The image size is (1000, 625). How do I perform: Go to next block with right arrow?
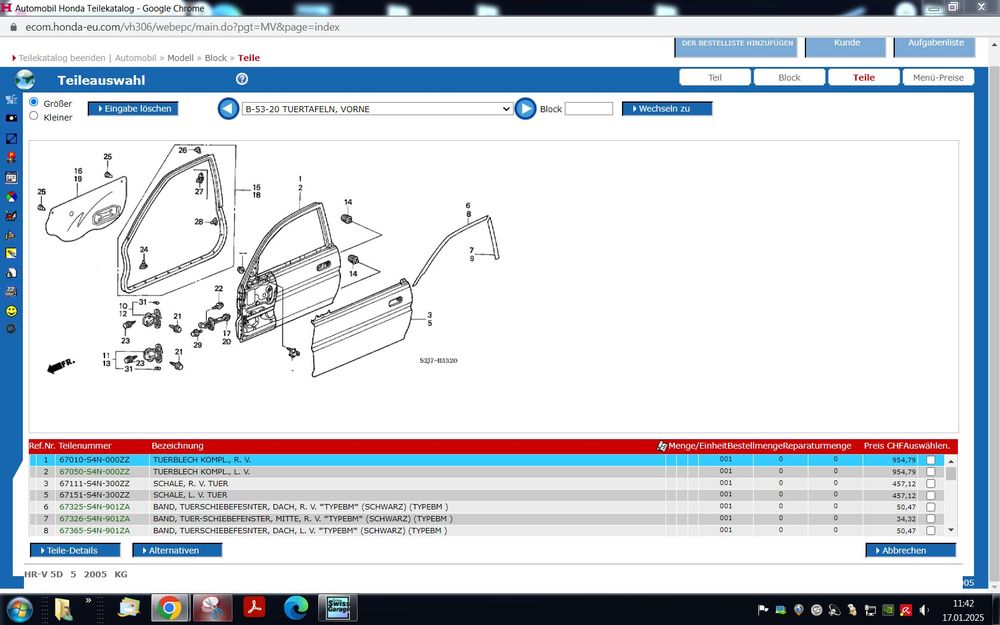(x=526, y=108)
